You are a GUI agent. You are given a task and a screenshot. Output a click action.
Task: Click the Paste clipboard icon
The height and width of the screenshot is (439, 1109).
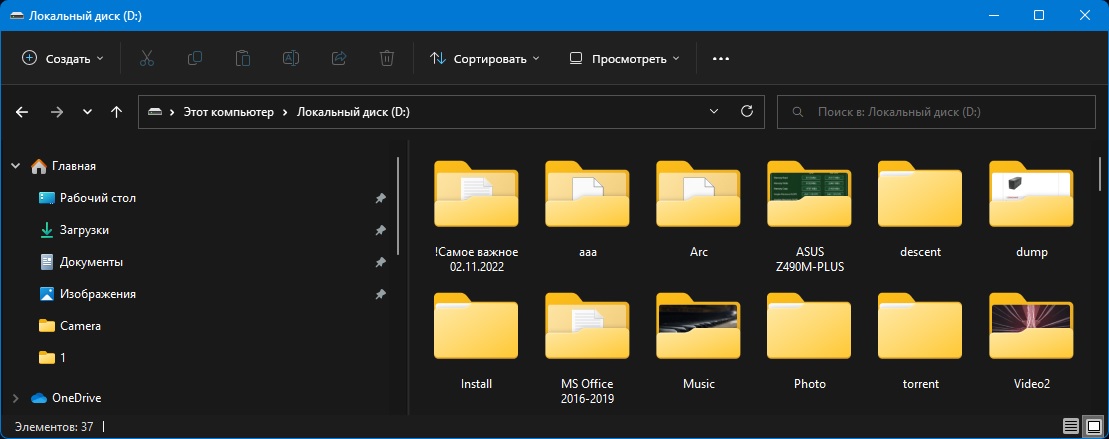click(x=243, y=59)
